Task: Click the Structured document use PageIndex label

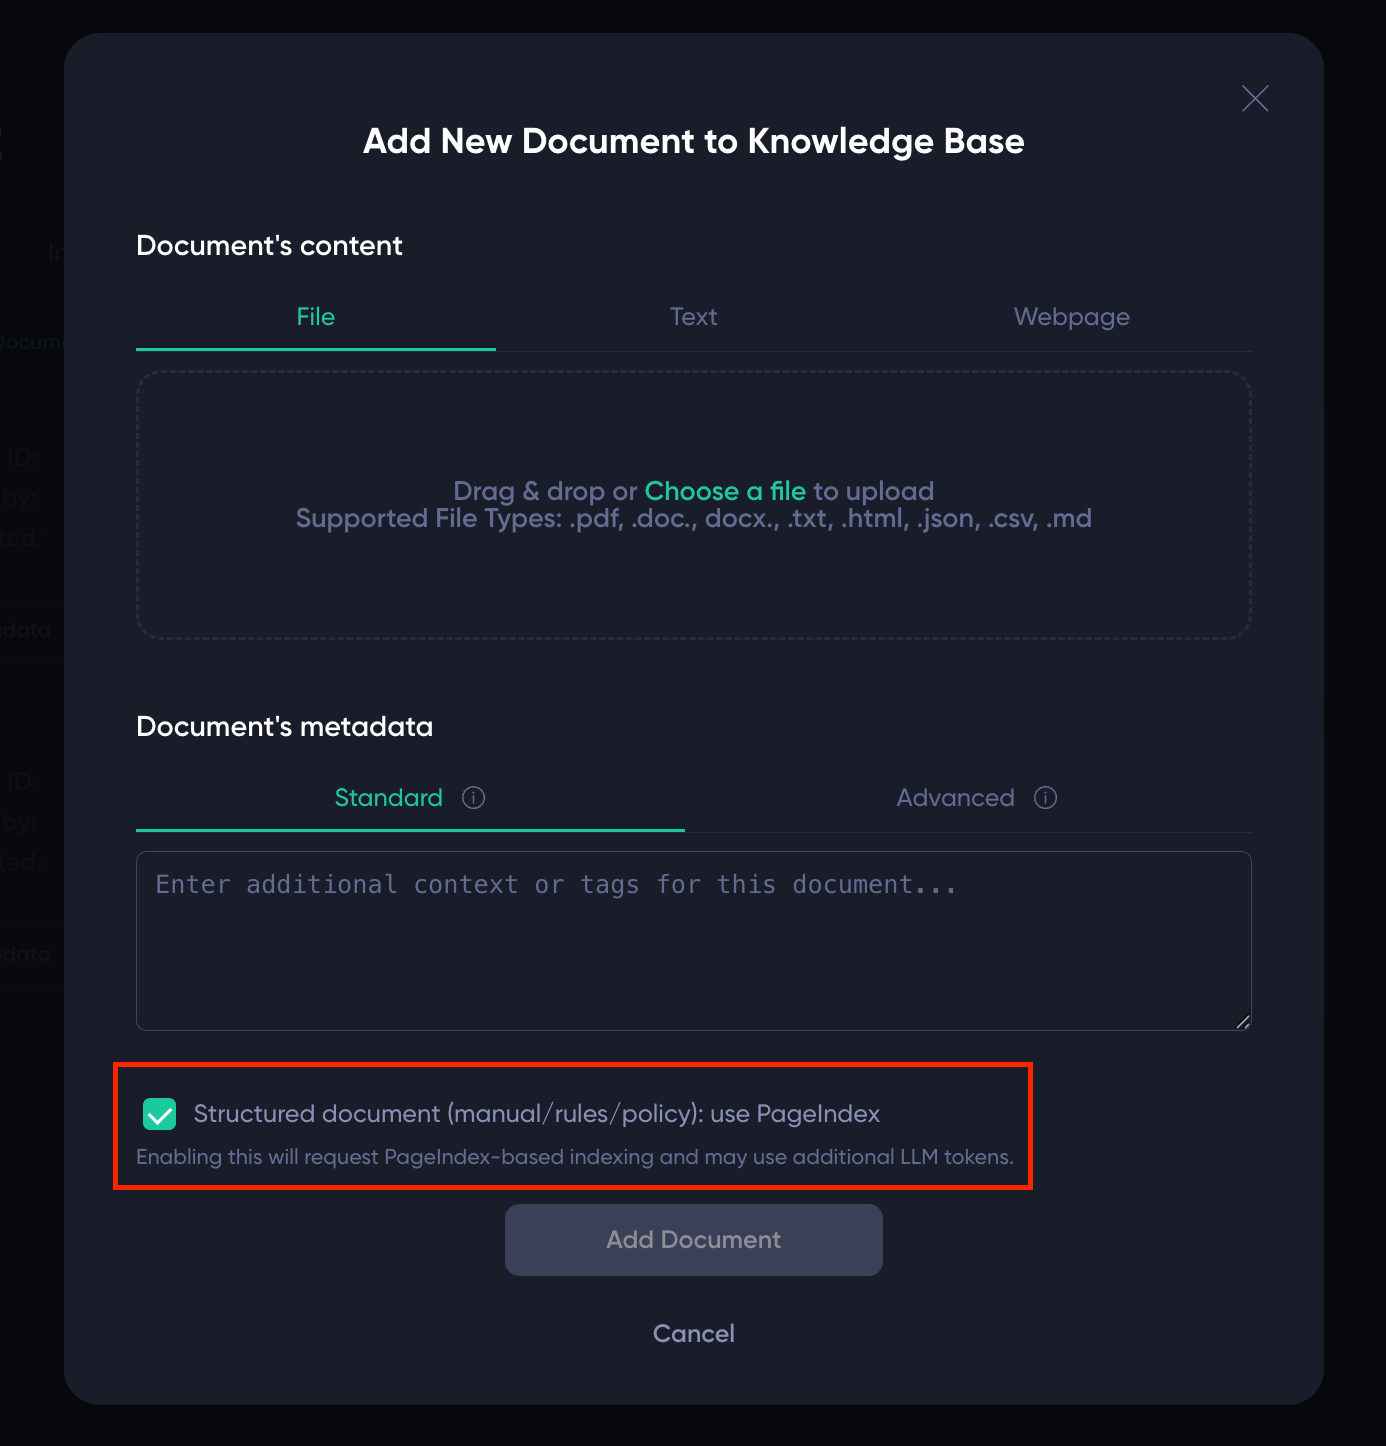Action: (x=536, y=1114)
